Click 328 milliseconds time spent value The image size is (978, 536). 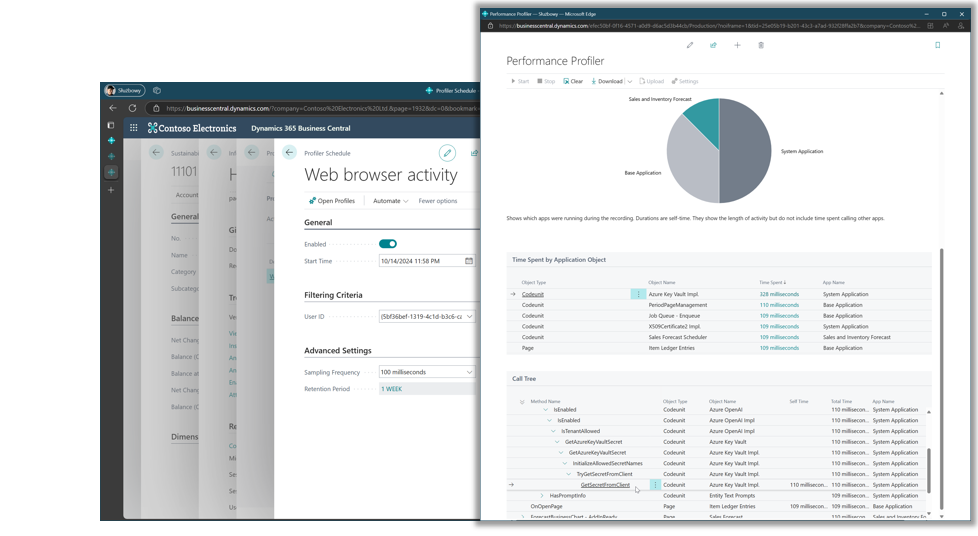tap(779, 295)
